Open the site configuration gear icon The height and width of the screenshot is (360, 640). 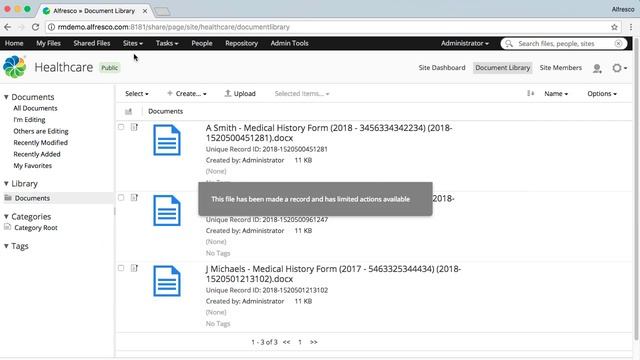619,68
